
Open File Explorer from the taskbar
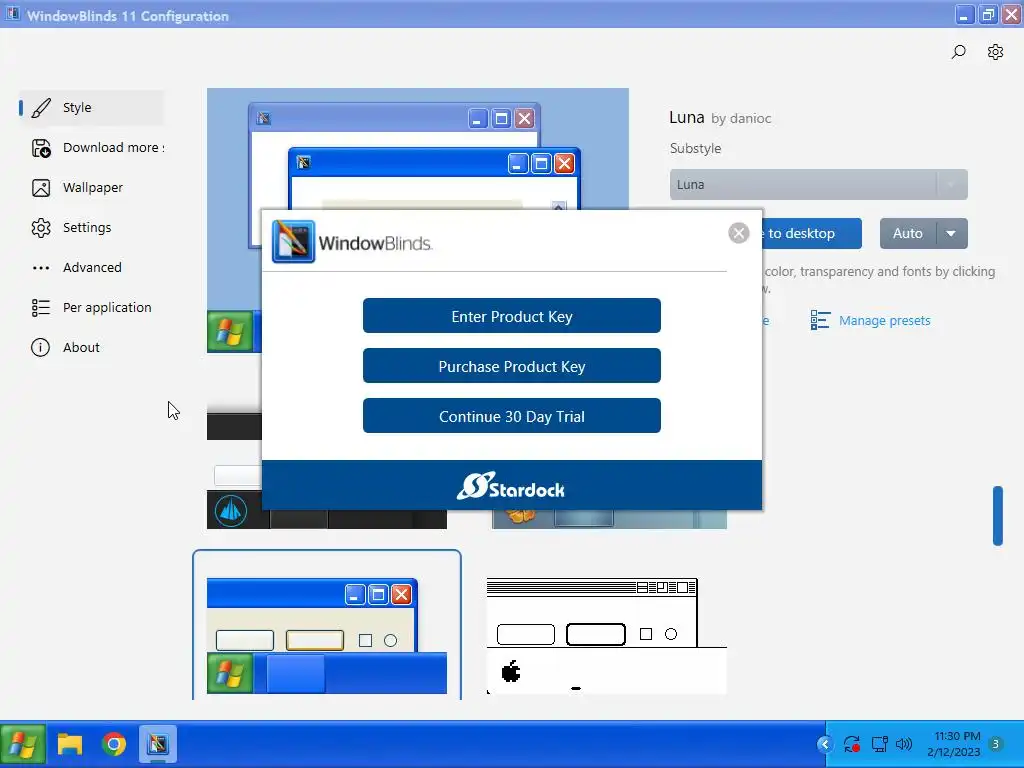[x=70, y=744]
